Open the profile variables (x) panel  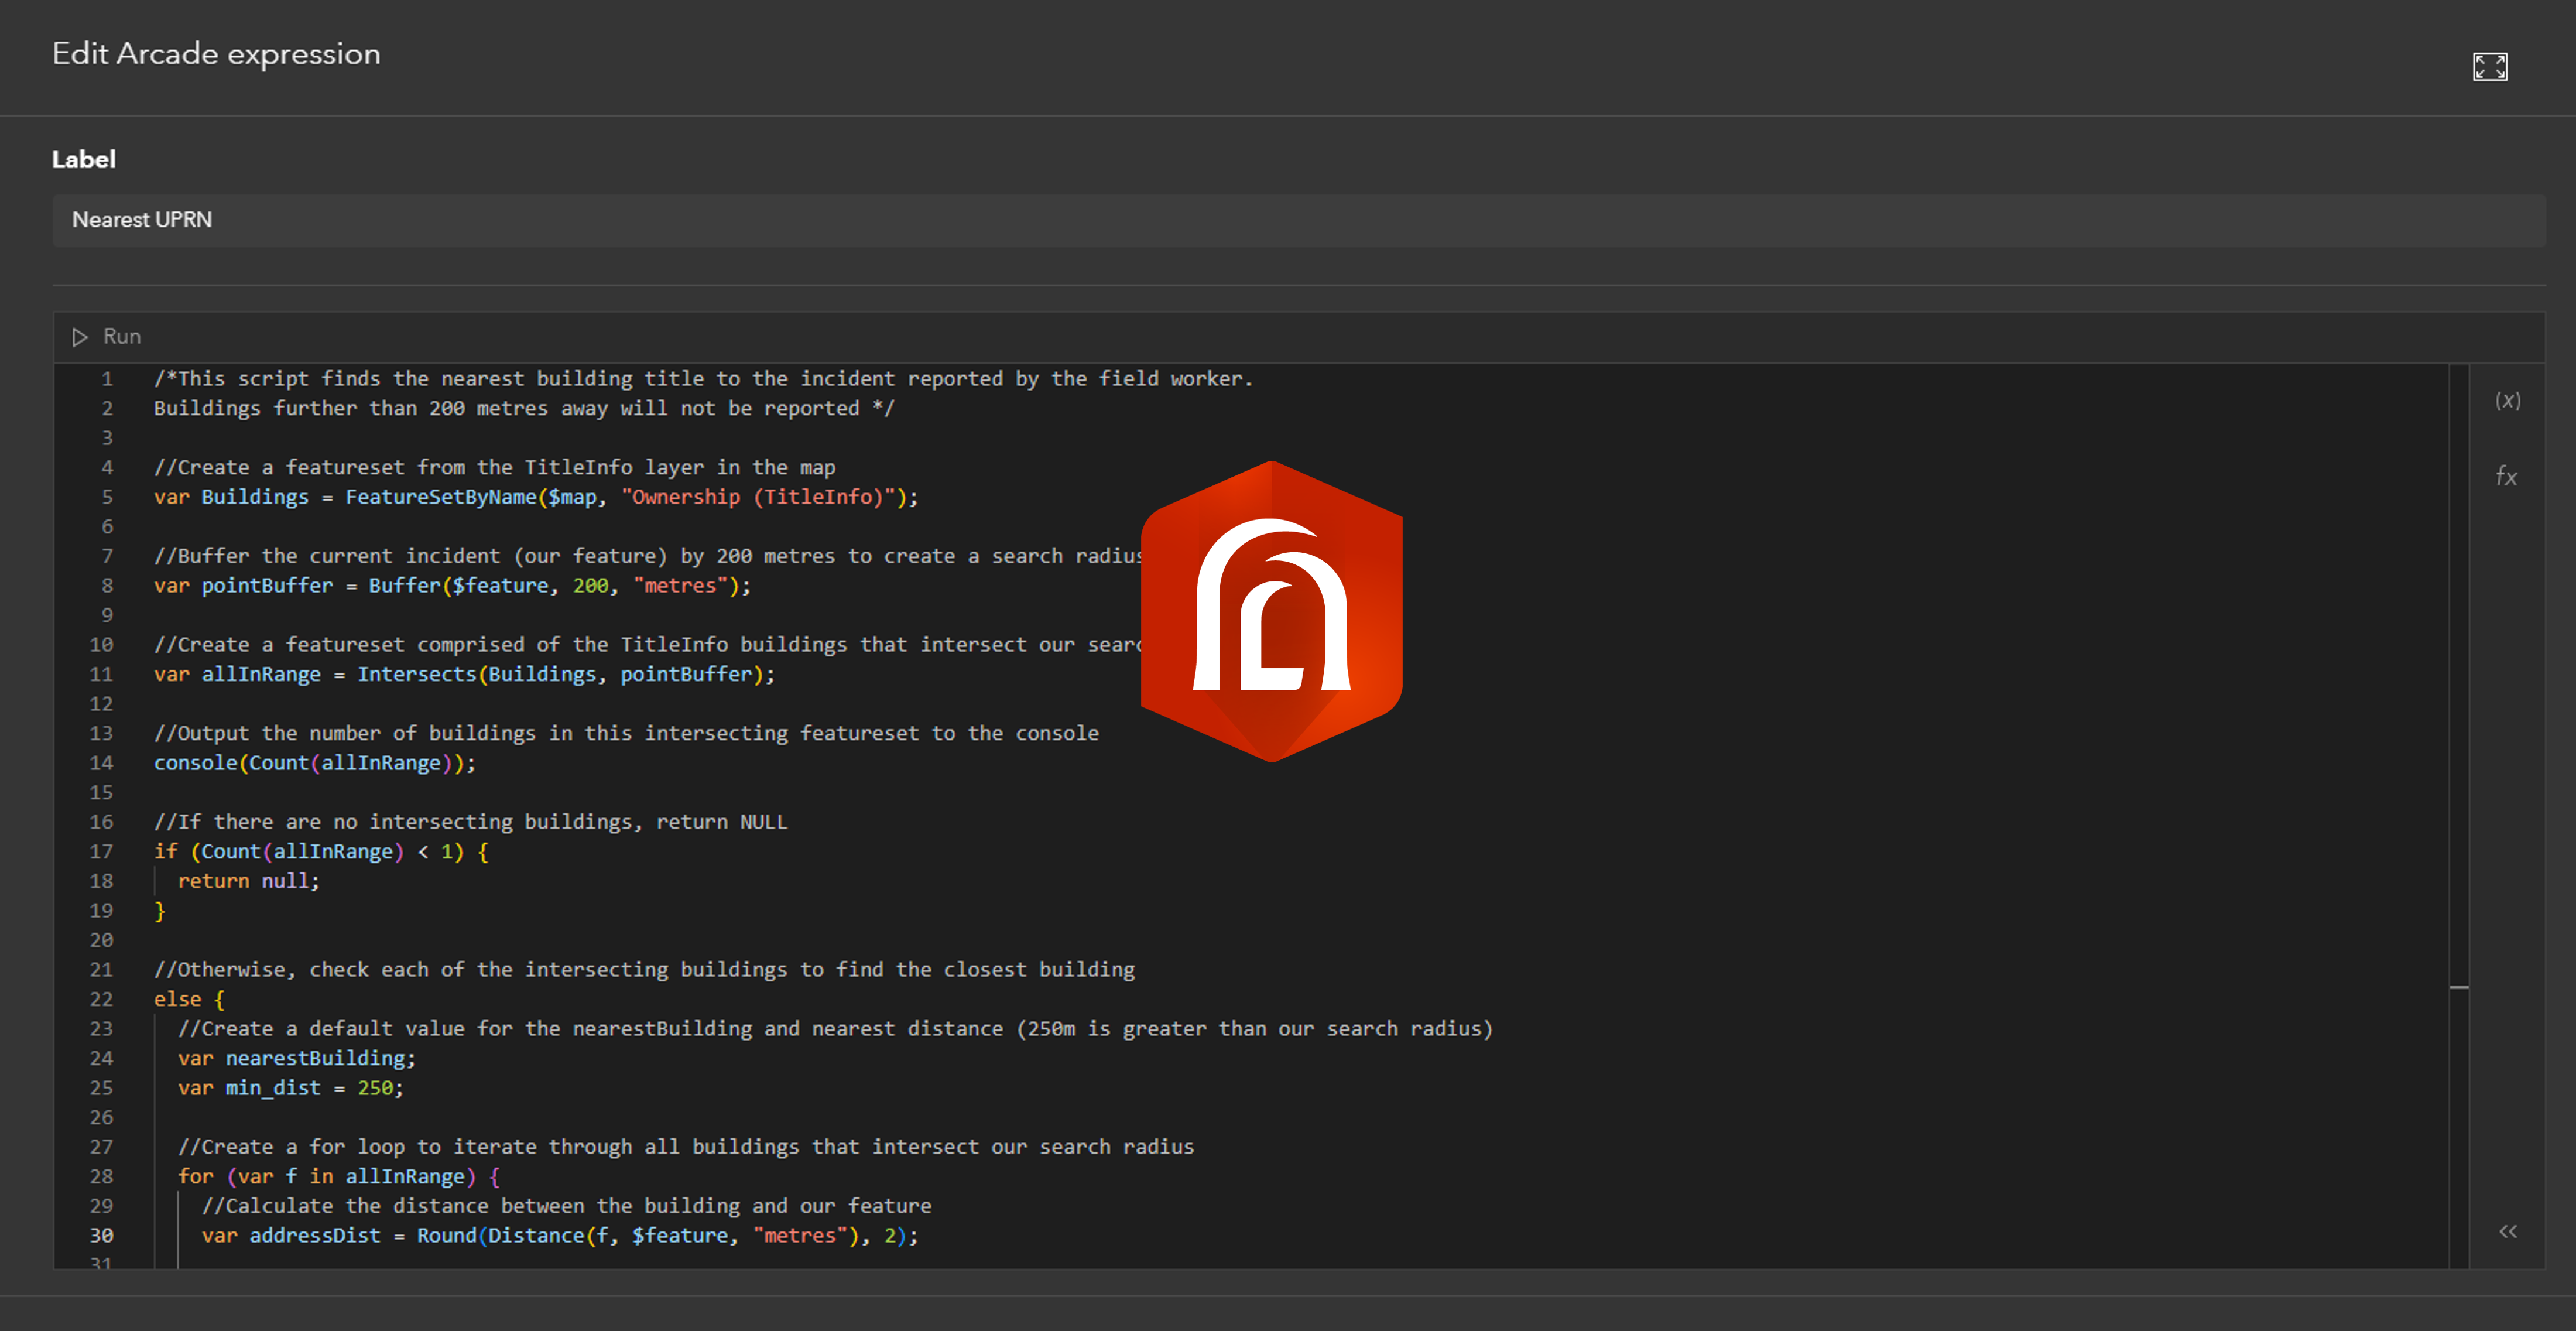pos(2507,400)
